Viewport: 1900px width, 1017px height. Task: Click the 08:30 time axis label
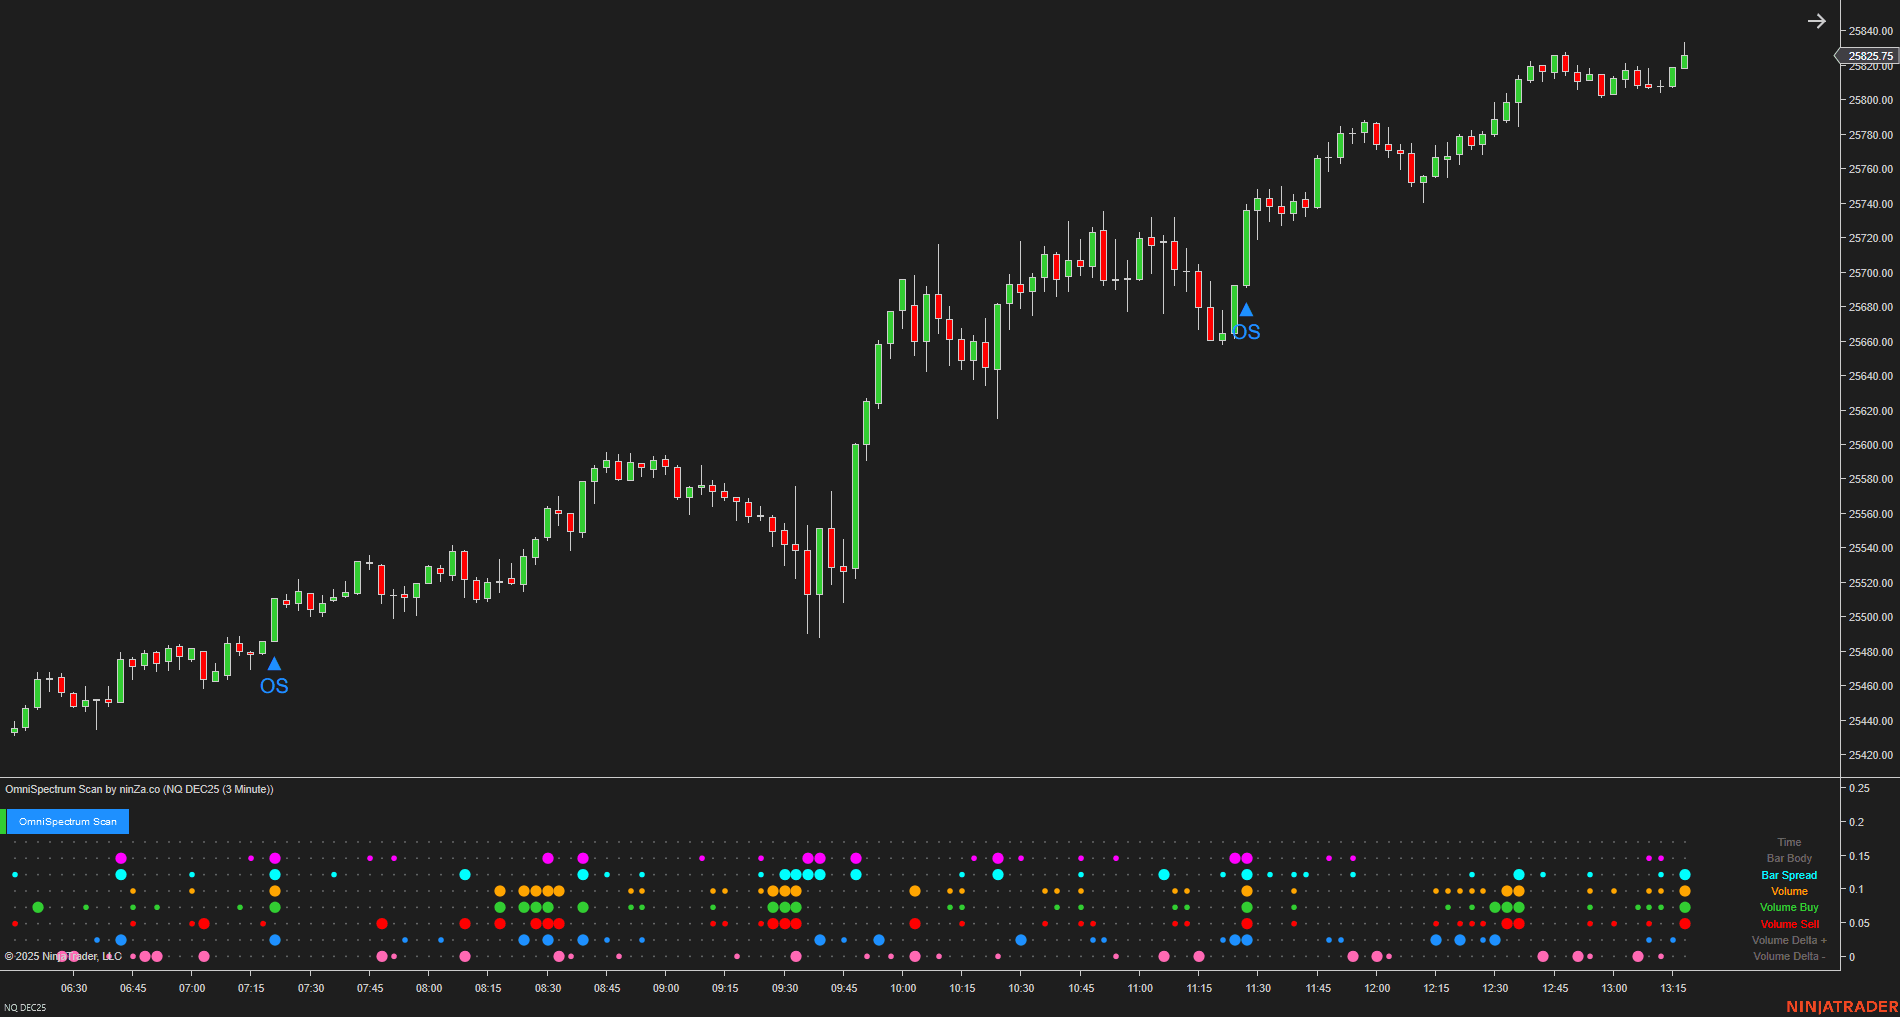[x=548, y=988]
